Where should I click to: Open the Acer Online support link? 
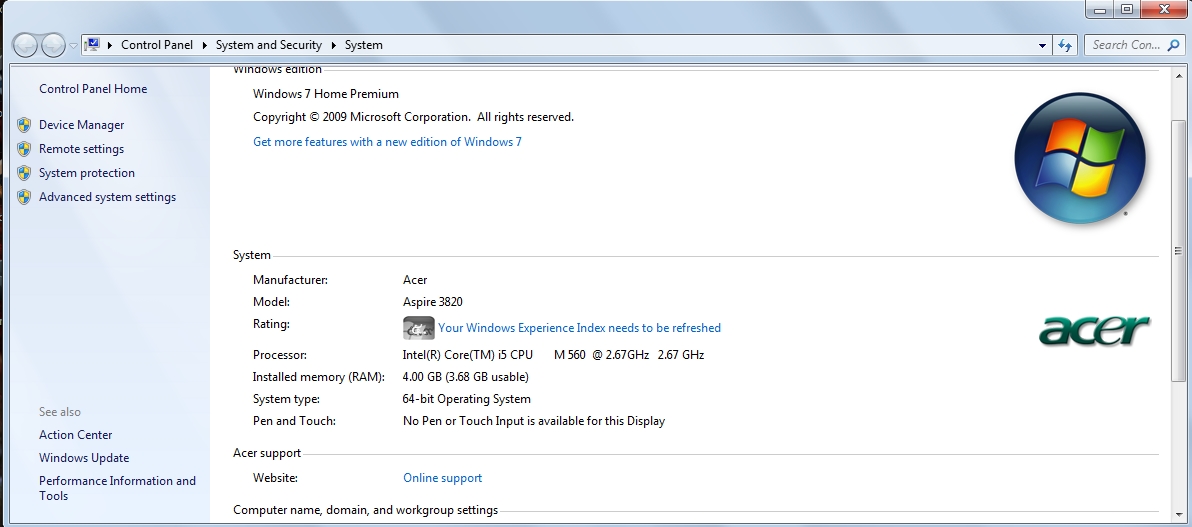click(442, 478)
